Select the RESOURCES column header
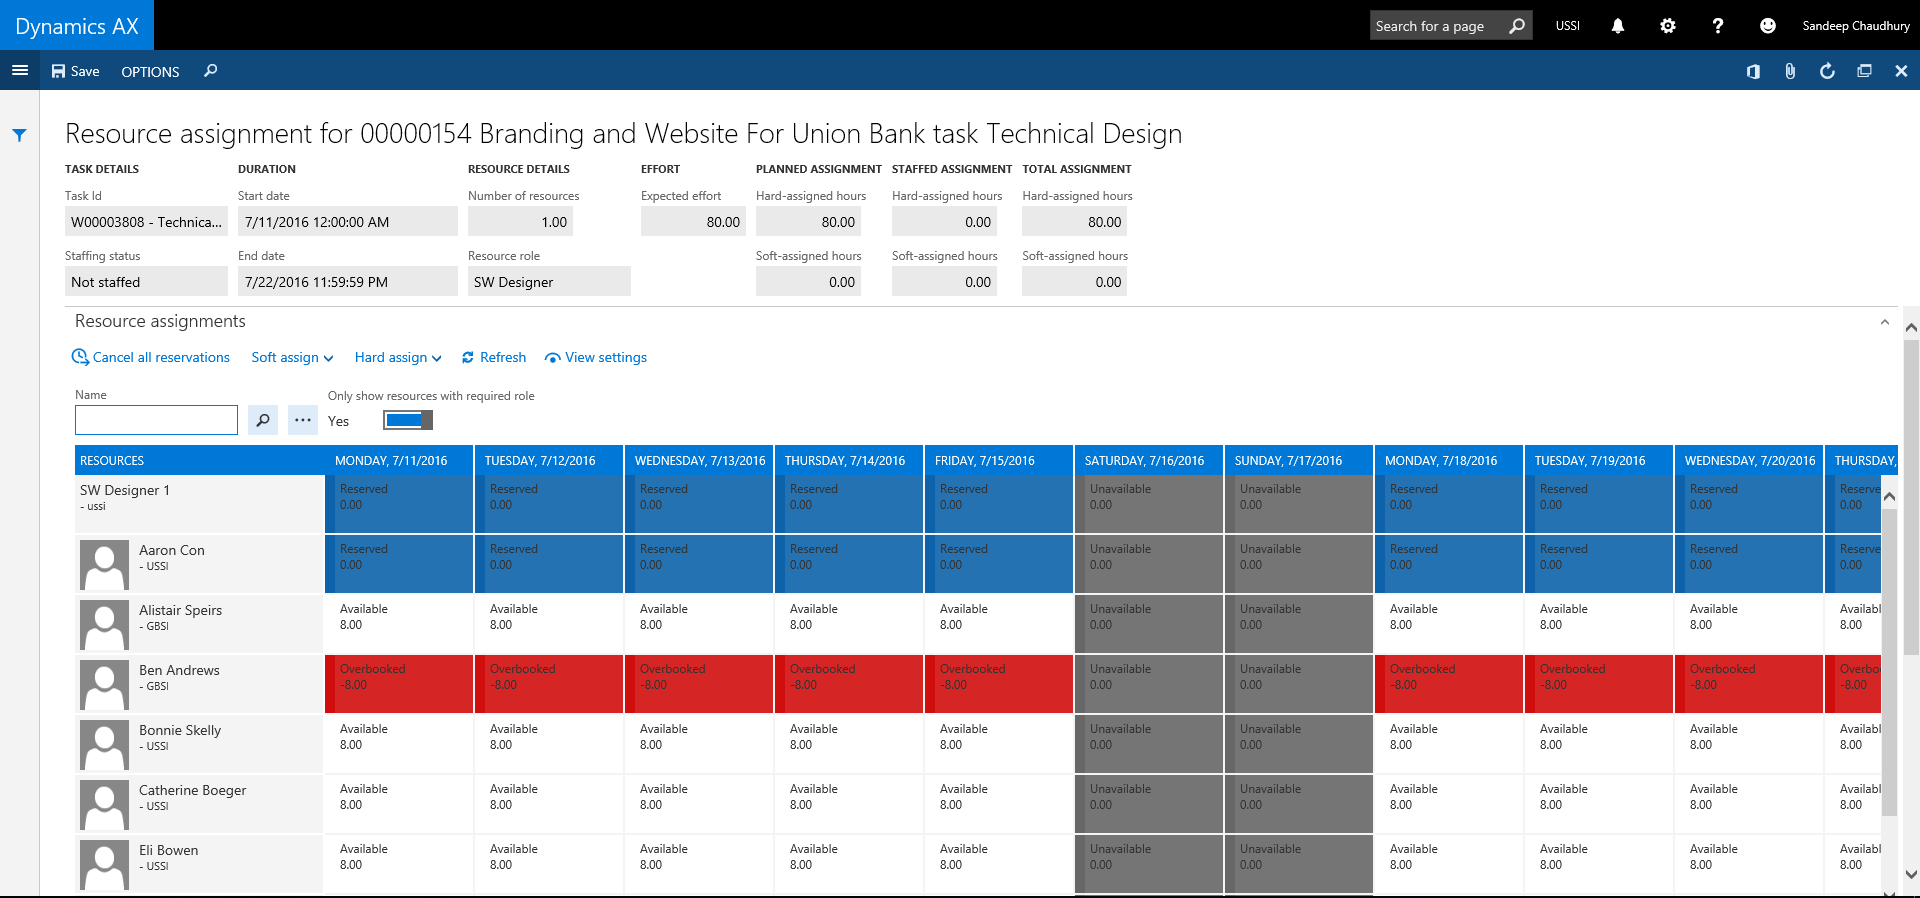This screenshot has height=898, width=1920. coord(199,460)
